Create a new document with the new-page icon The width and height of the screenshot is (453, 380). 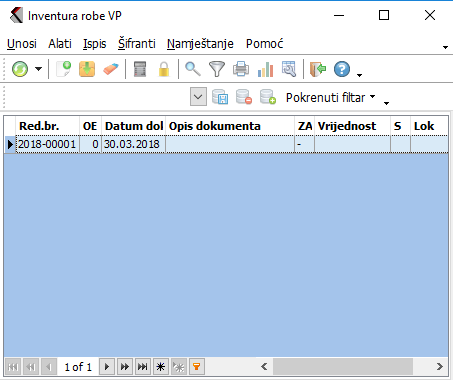point(63,69)
